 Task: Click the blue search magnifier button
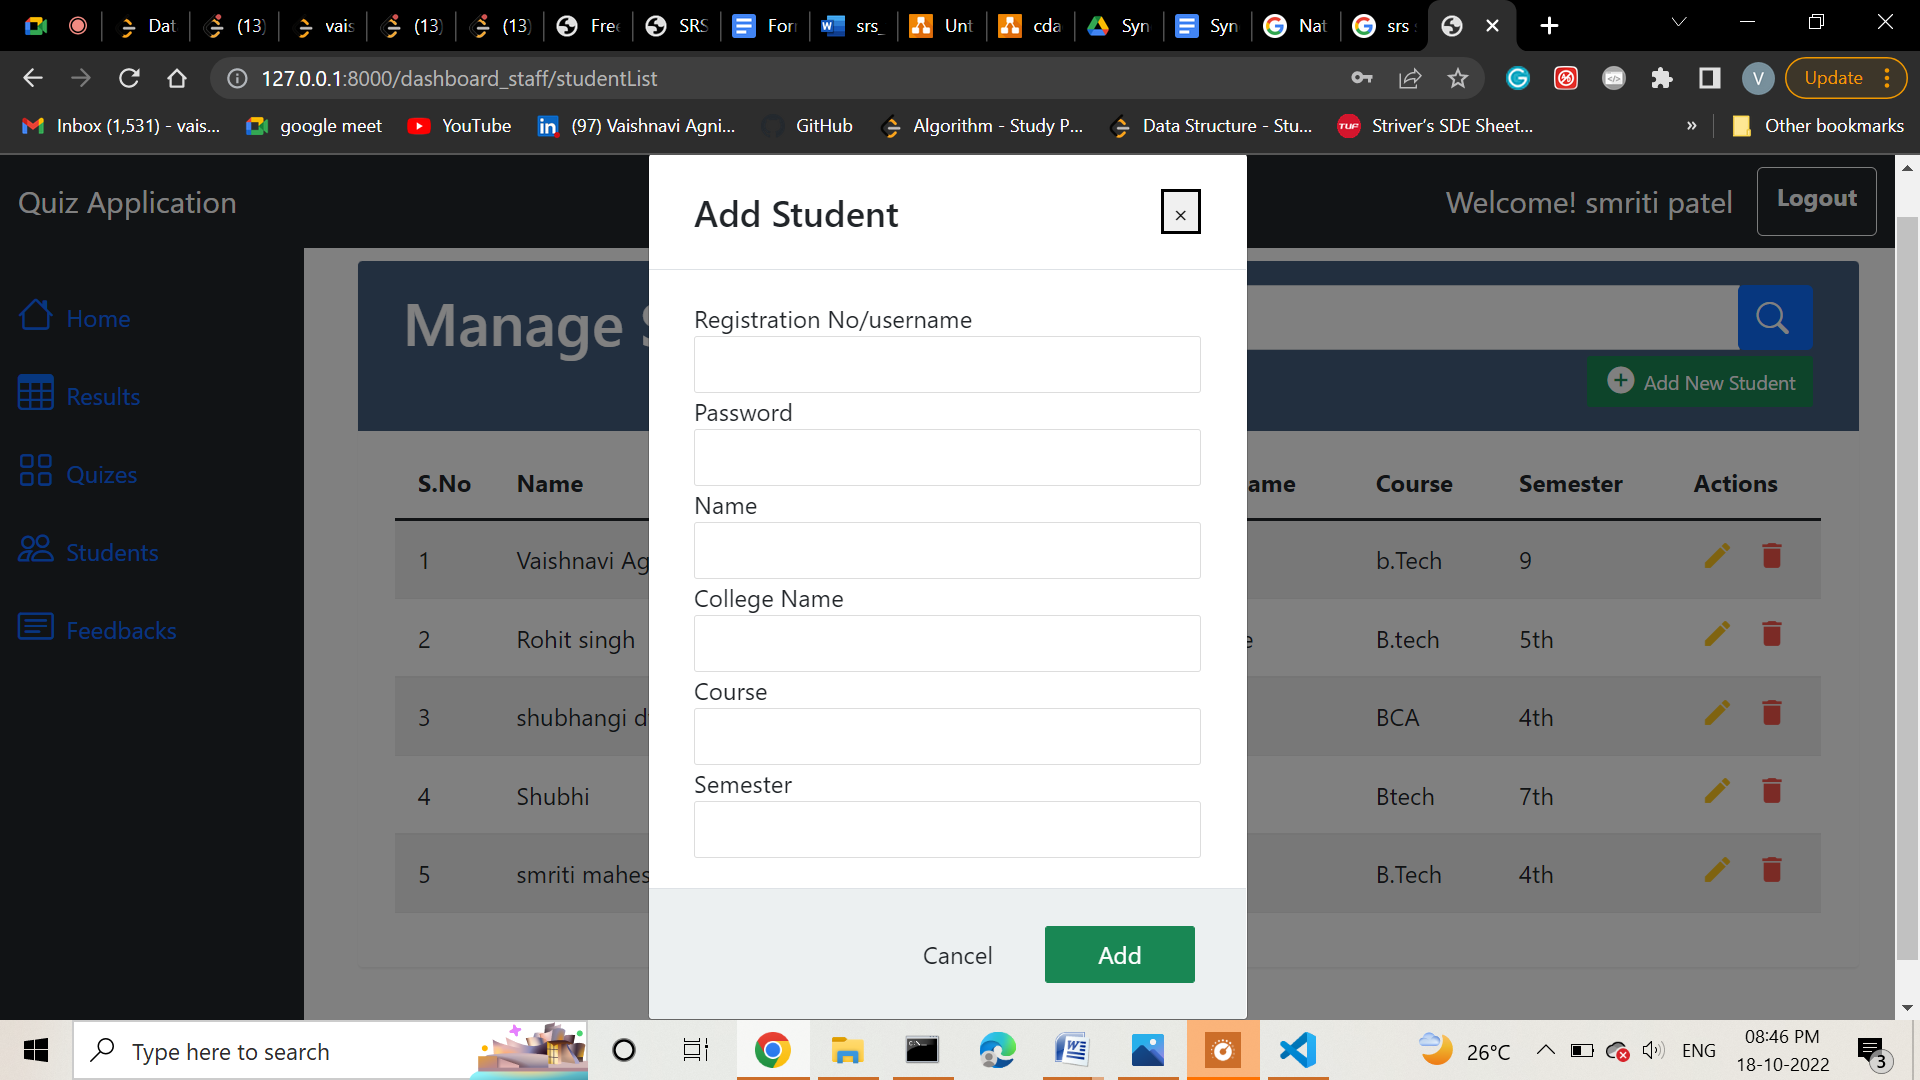click(x=1774, y=318)
